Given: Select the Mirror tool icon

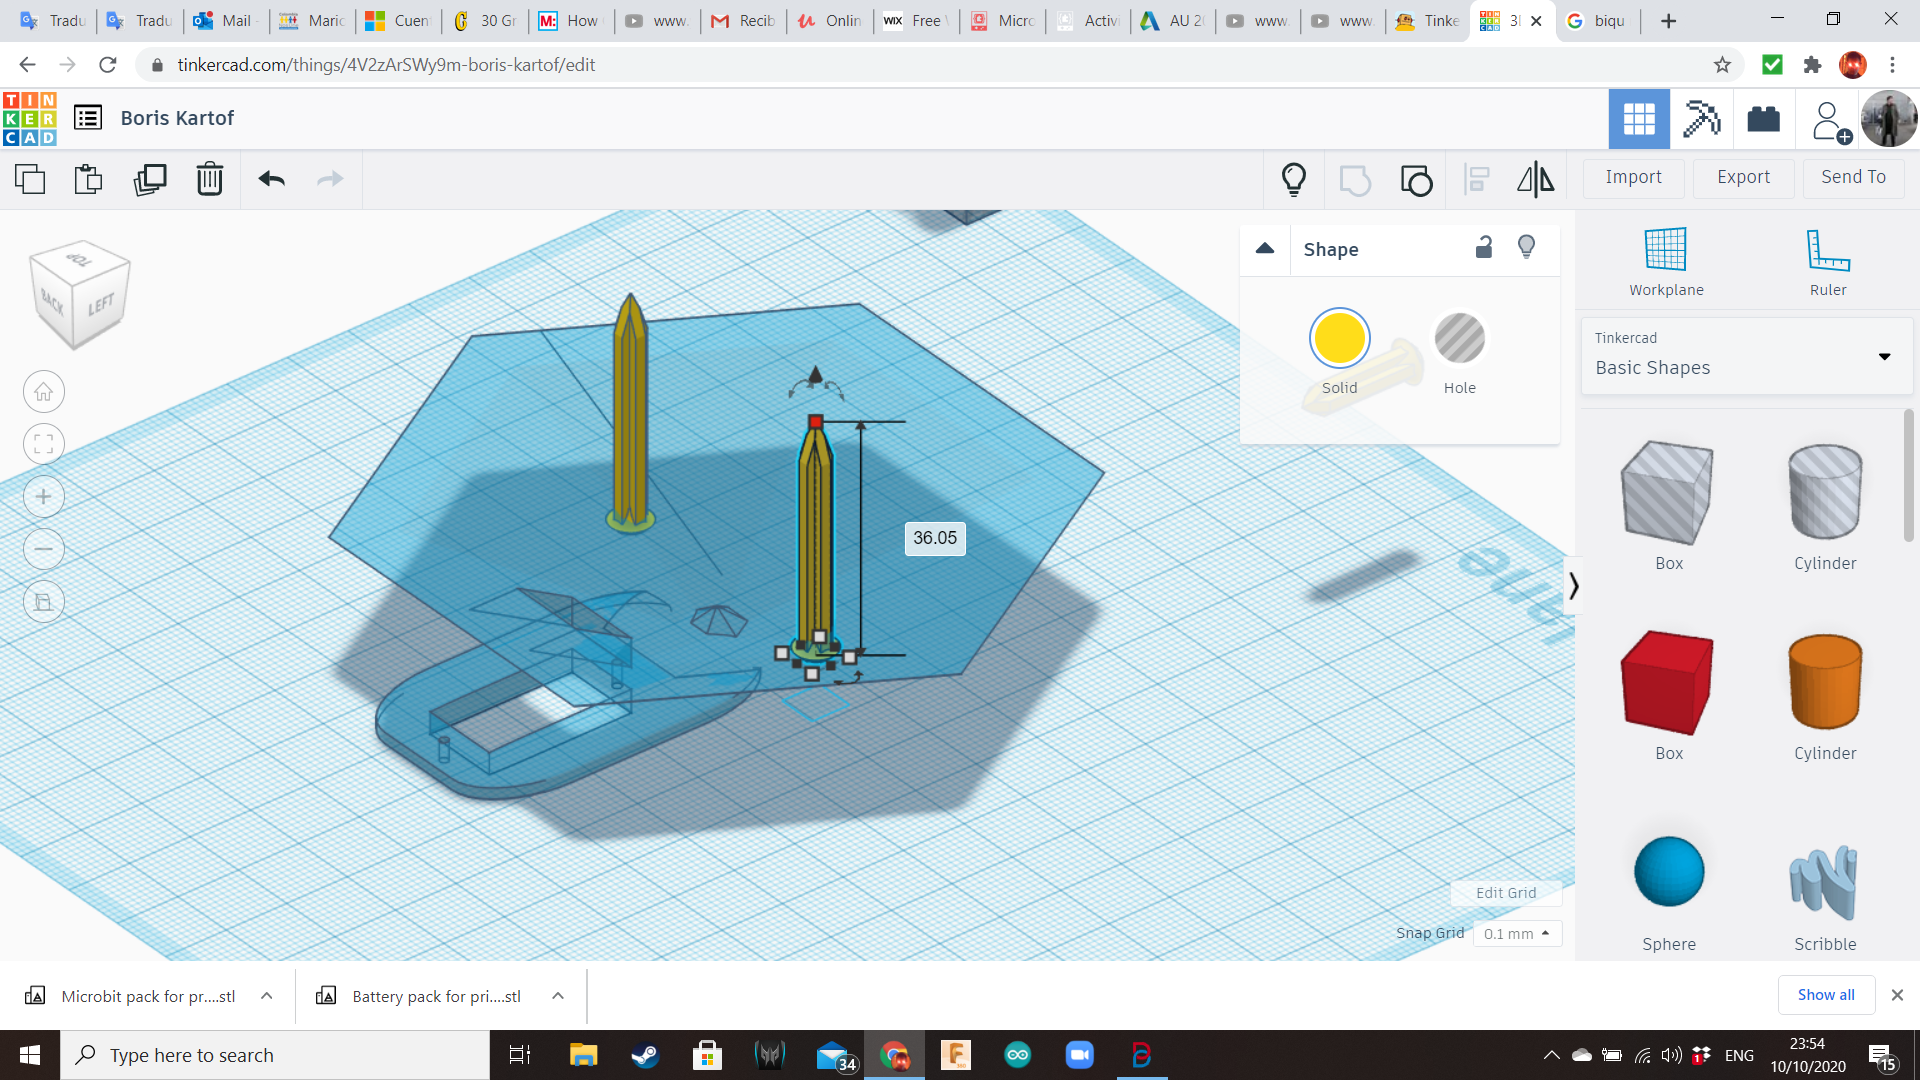Looking at the screenshot, I should 1535,179.
